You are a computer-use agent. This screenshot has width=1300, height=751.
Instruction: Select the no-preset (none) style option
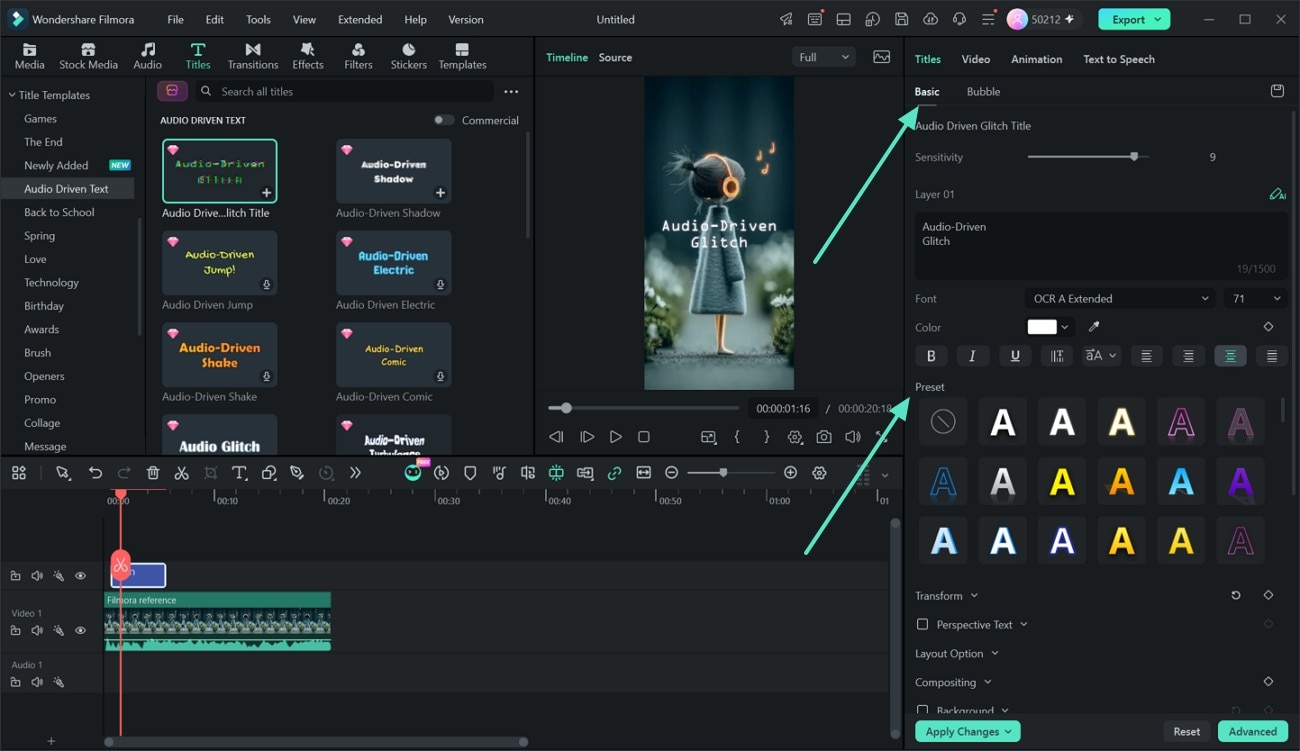point(943,422)
